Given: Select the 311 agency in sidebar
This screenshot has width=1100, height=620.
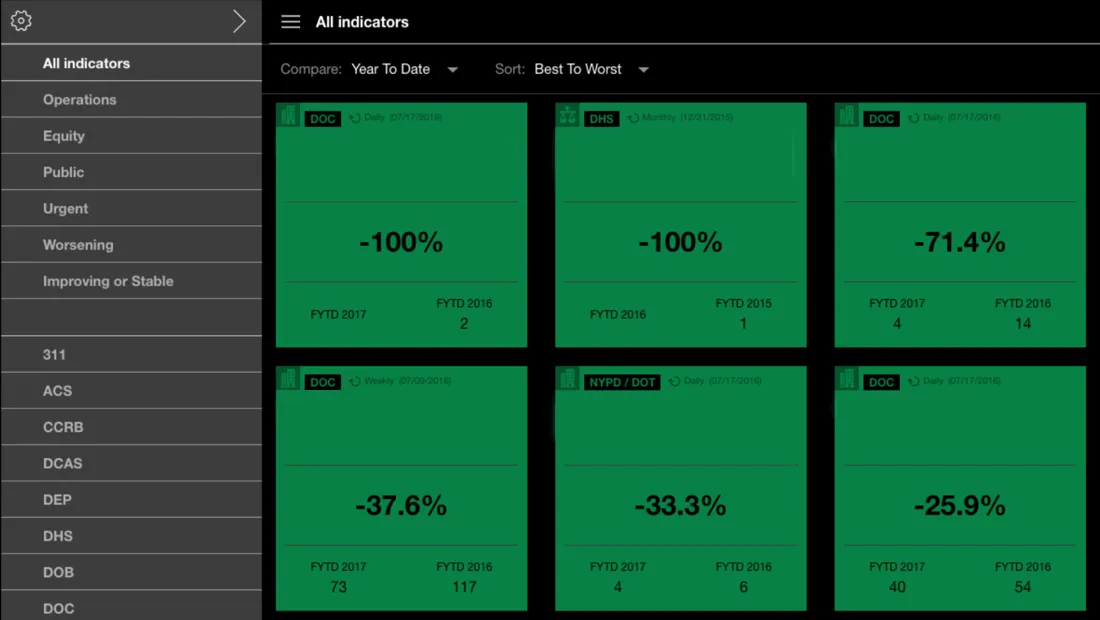Looking at the screenshot, I should pos(55,355).
